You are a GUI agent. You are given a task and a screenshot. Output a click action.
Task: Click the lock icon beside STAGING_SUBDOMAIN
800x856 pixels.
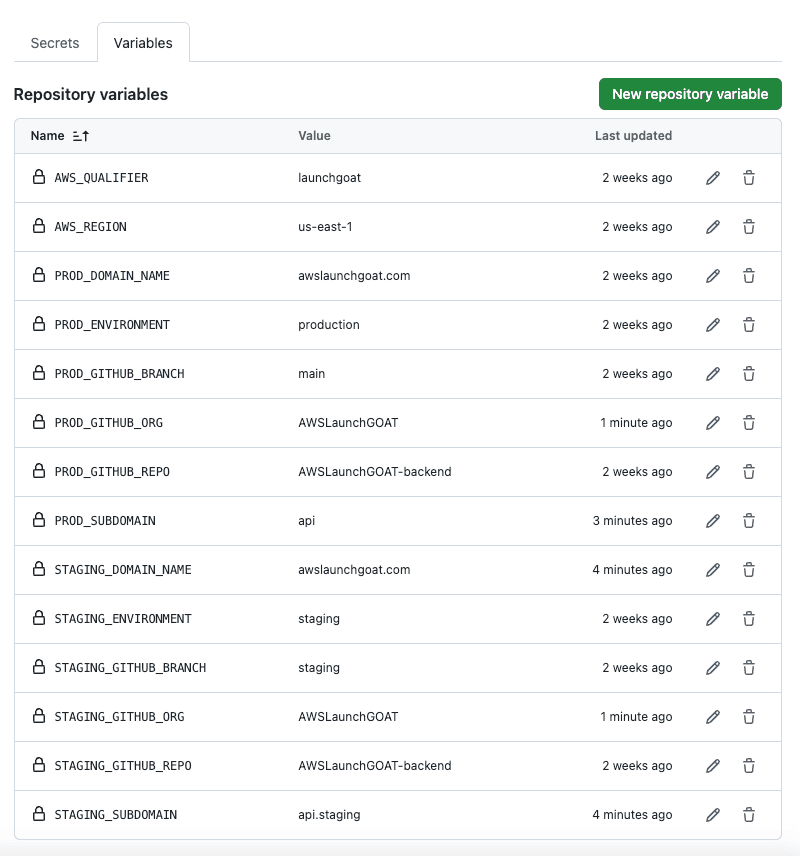click(x=39, y=813)
